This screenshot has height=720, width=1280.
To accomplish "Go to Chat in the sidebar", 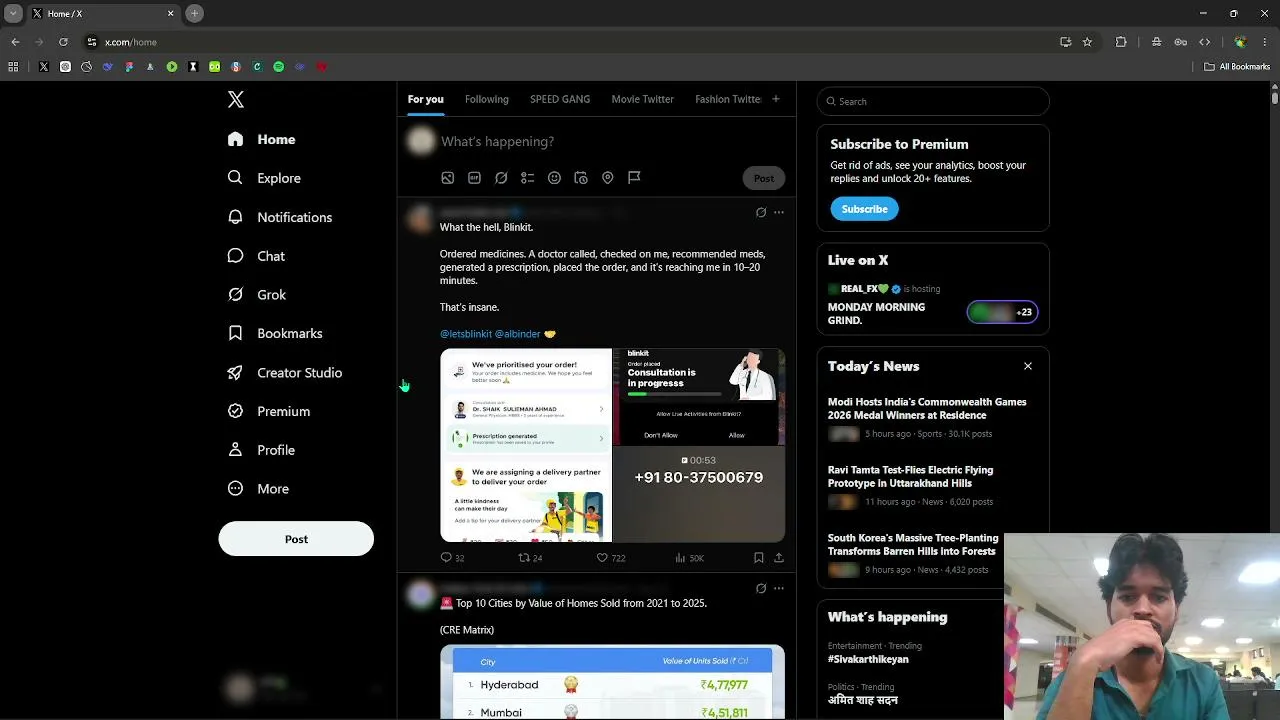I will [x=257, y=256].
